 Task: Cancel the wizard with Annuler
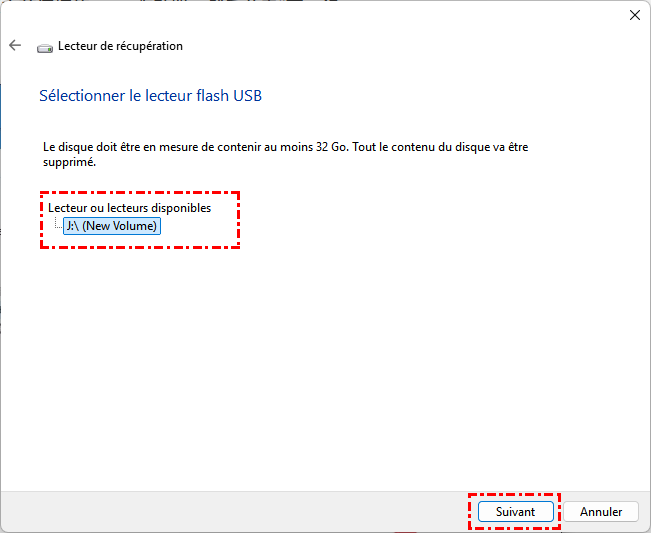pos(601,511)
